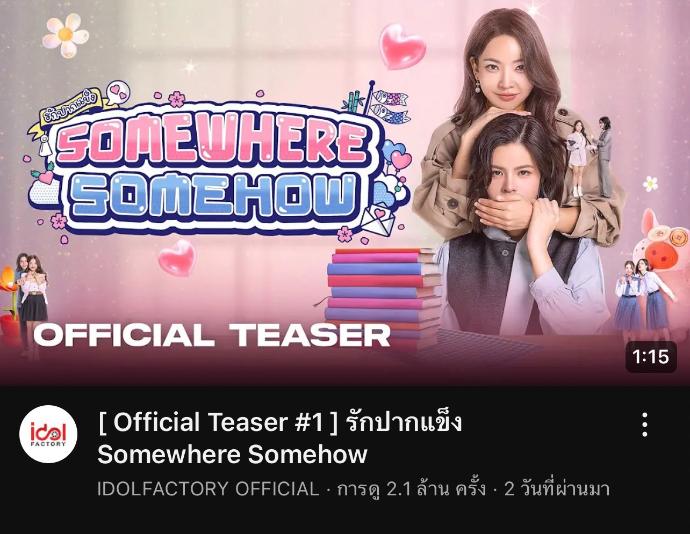Click the stack of colorful books
Viewport: 690px width, 534px height.
pos(381,297)
